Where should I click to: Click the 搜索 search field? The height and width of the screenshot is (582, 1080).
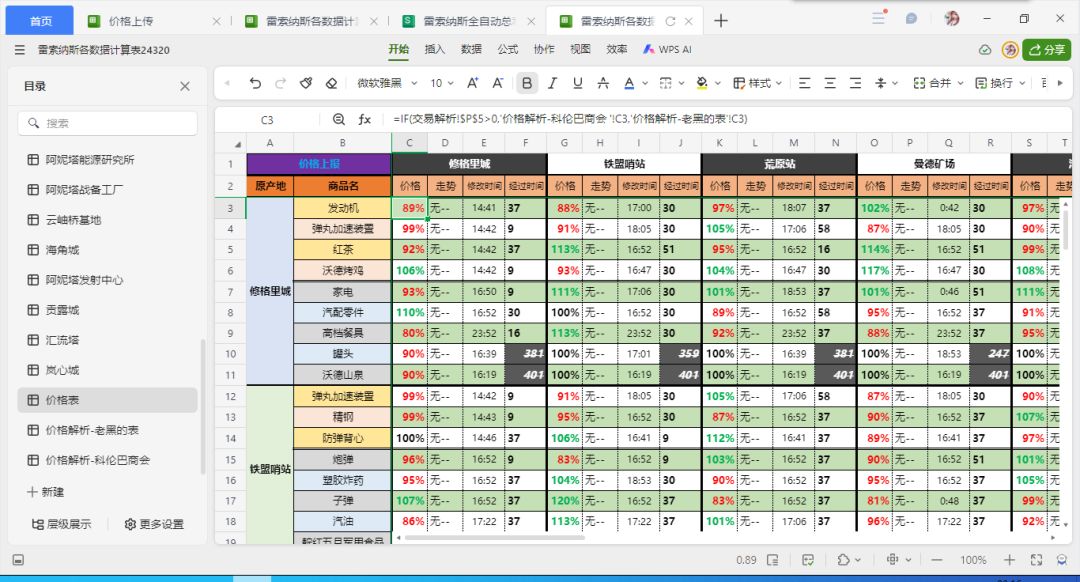pyautogui.click(x=107, y=123)
